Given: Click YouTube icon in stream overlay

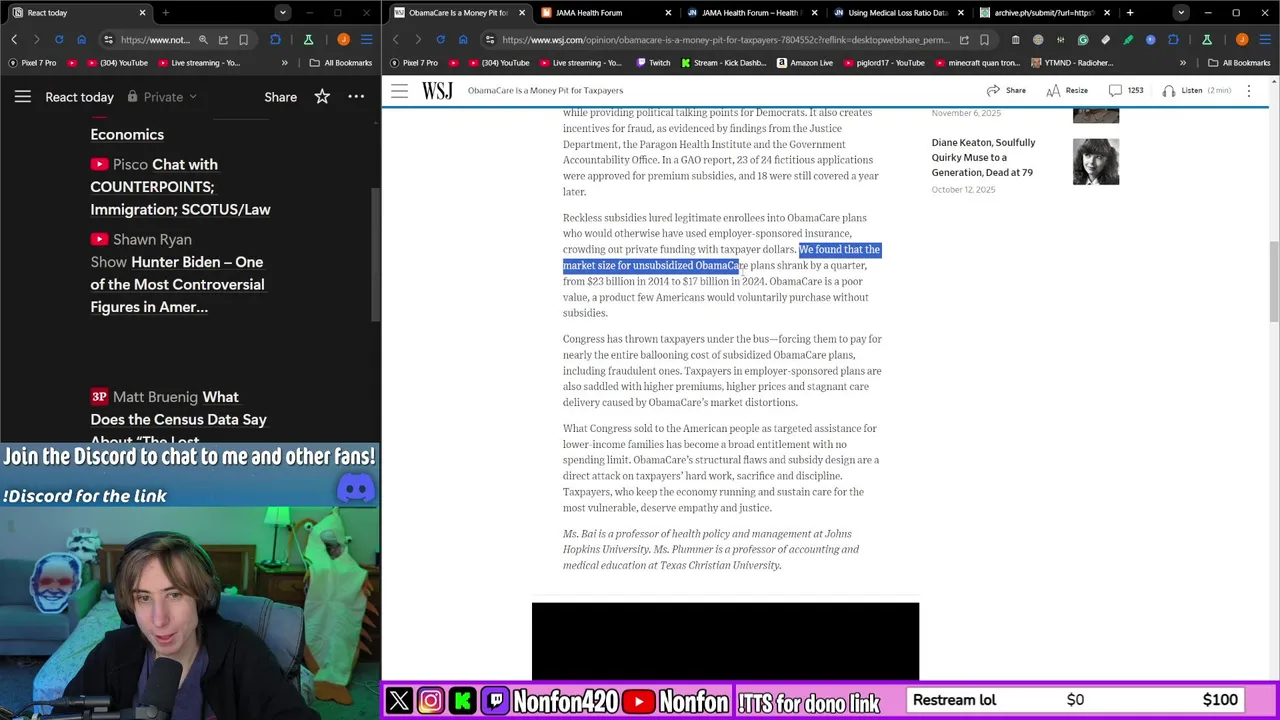Looking at the screenshot, I should point(640,700).
